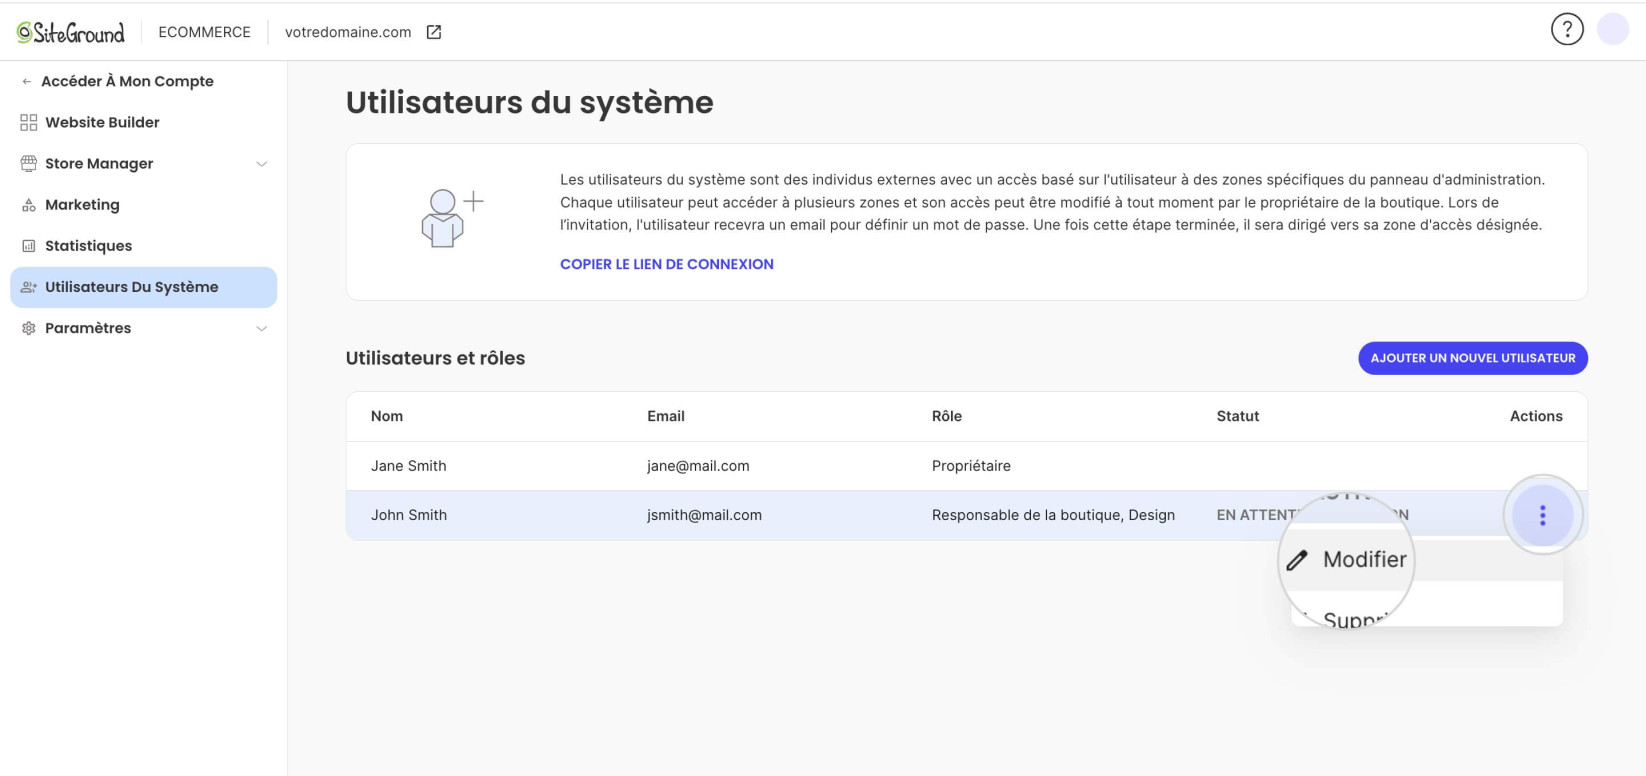The width and height of the screenshot is (1646, 776).
Task: Open the three-dot actions menu for John Smith
Action: pyautogui.click(x=1542, y=515)
